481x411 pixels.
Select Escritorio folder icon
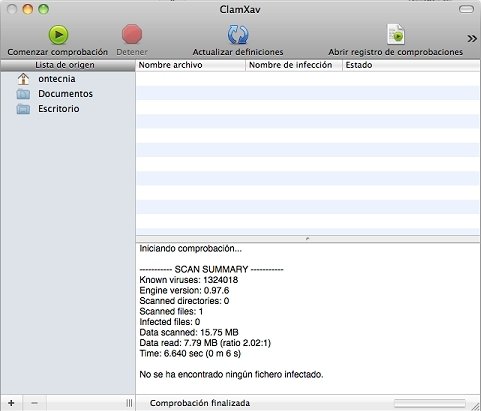click(x=23, y=109)
